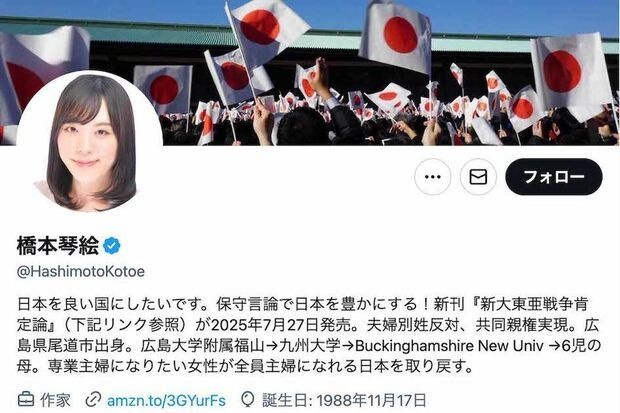The width and height of the screenshot is (620, 413).
Task: Click the フォロー follow button
Action: pyautogui.click(x=554, y=177)
